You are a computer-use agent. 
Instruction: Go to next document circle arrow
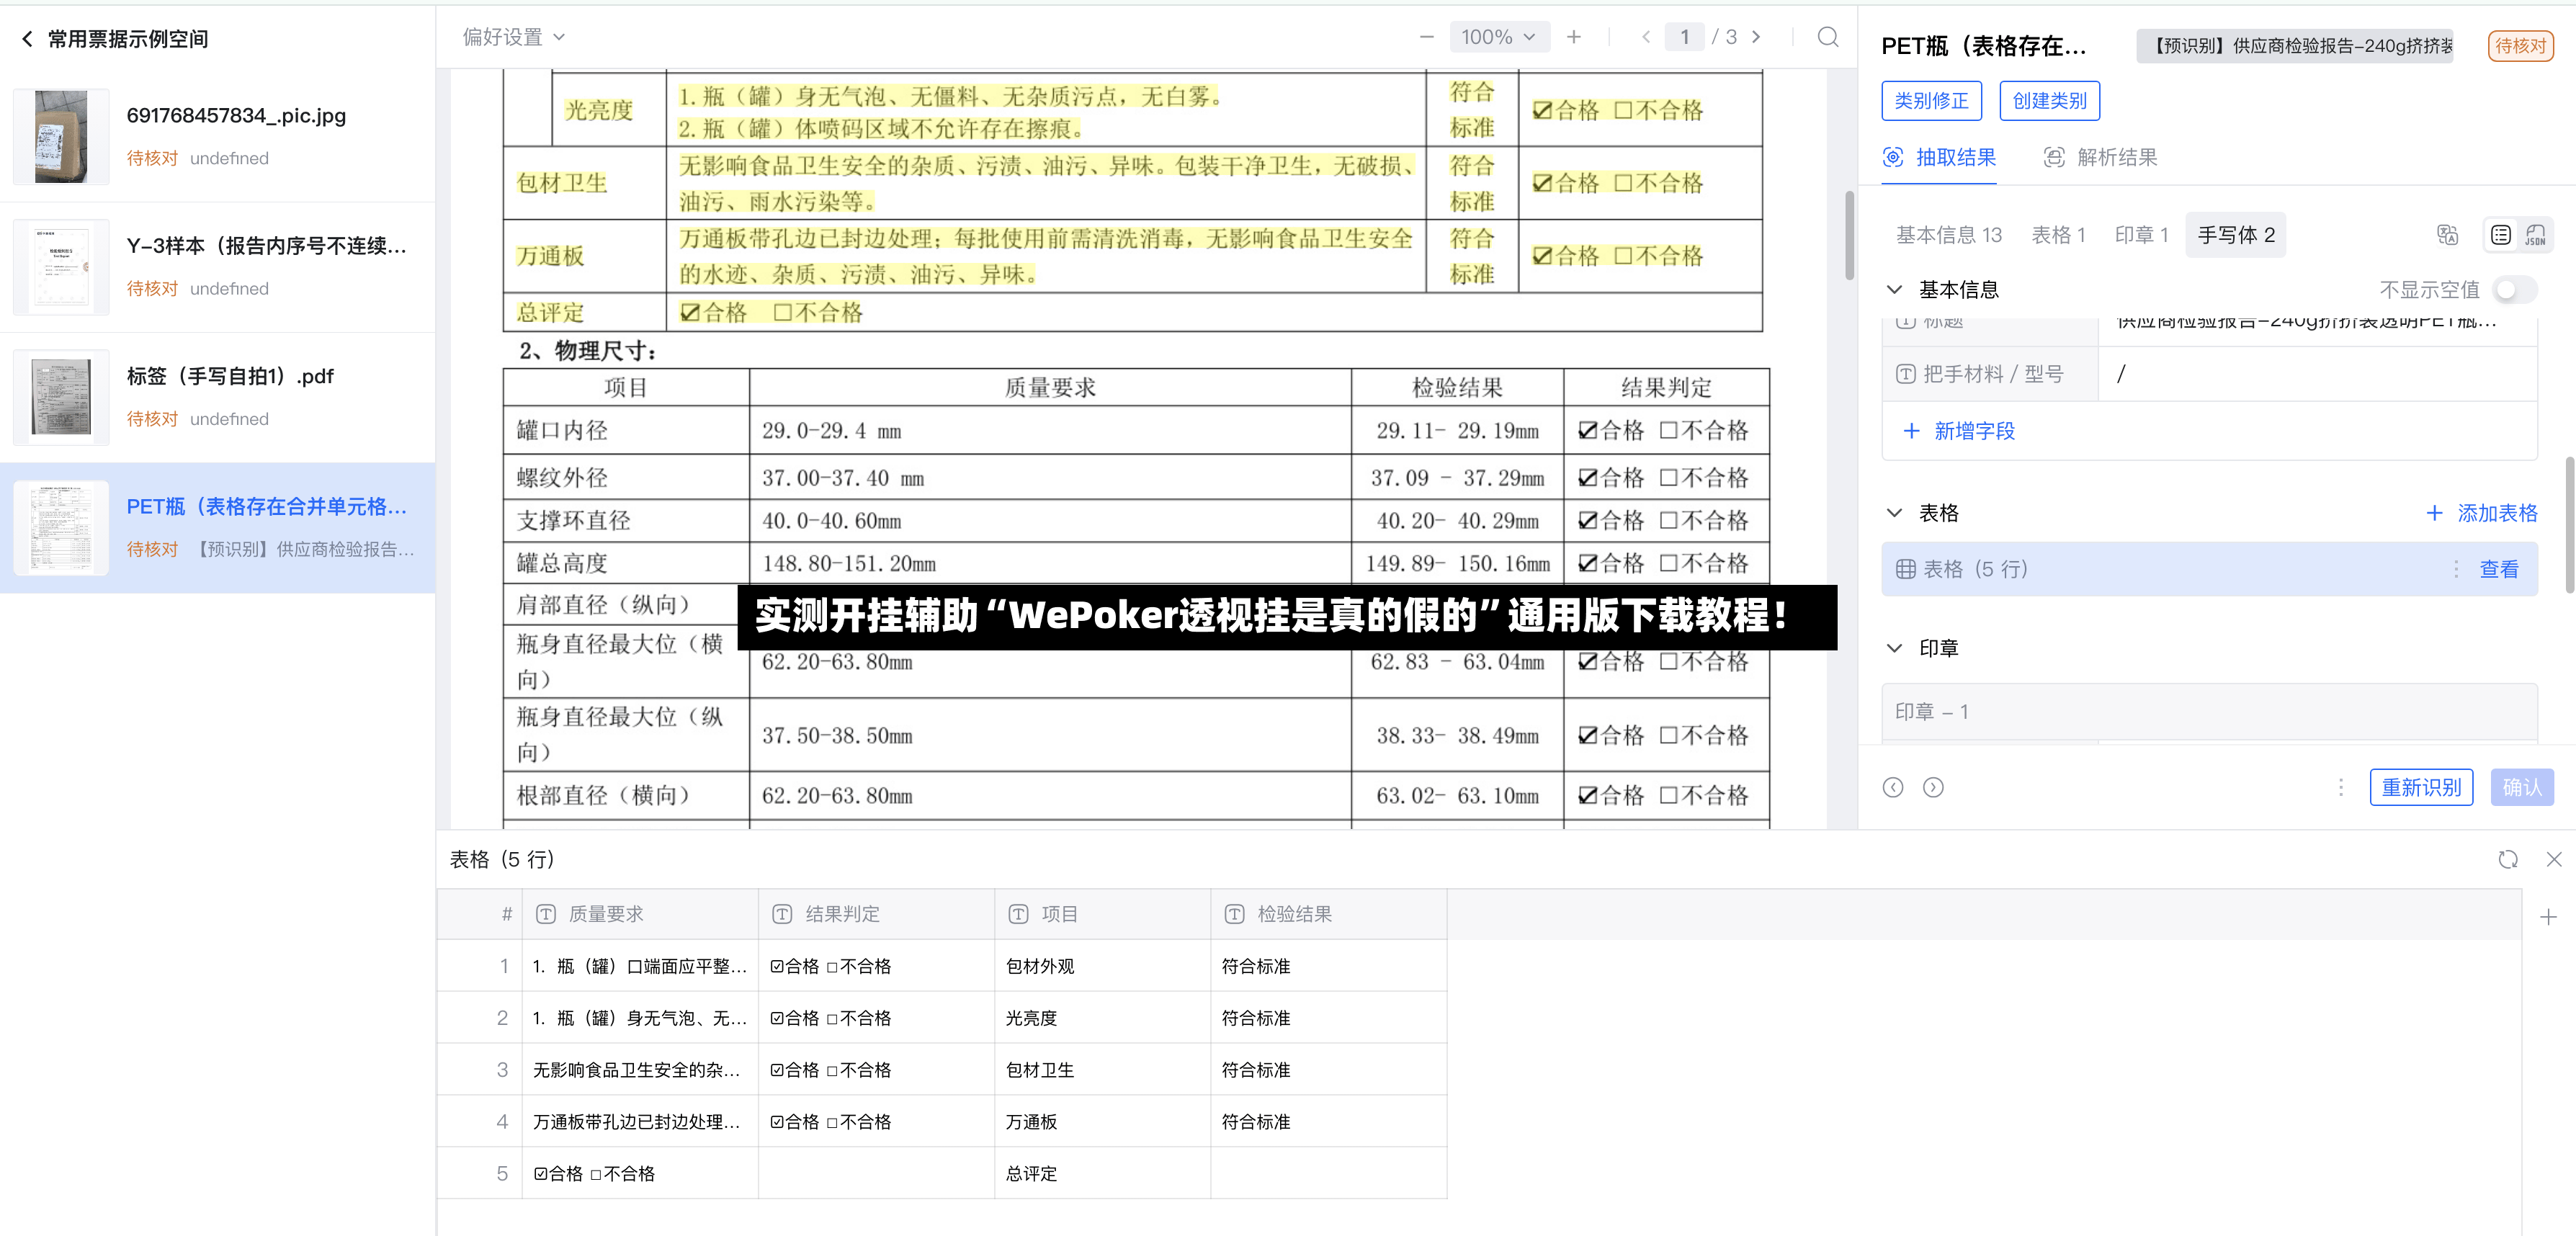(x=1934, y=788)
